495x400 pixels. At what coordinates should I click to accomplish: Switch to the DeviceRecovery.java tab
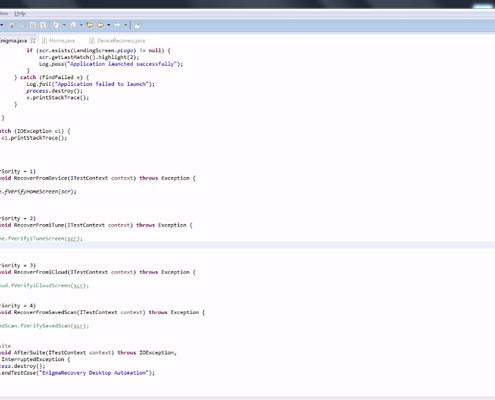coord(121,41)
